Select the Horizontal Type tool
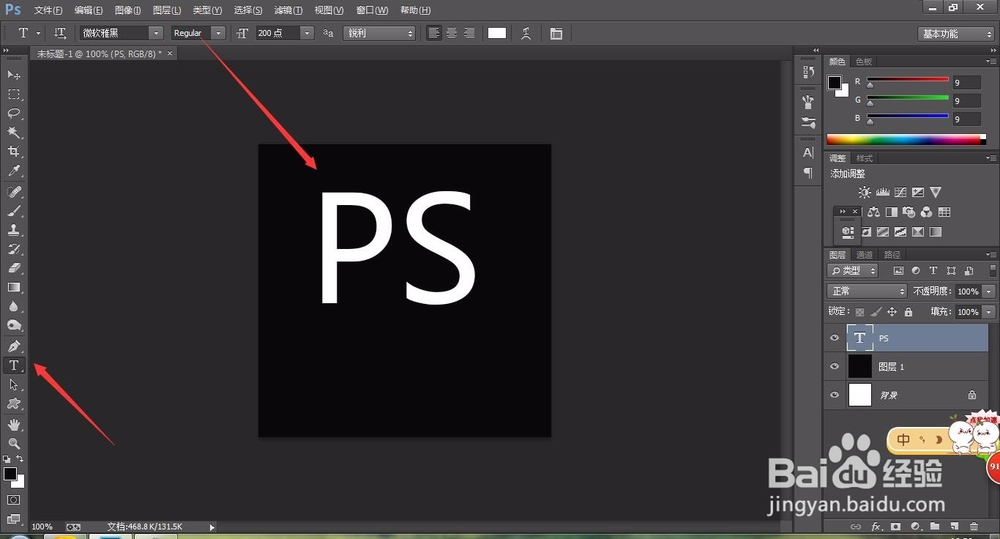 pos(13,365)
